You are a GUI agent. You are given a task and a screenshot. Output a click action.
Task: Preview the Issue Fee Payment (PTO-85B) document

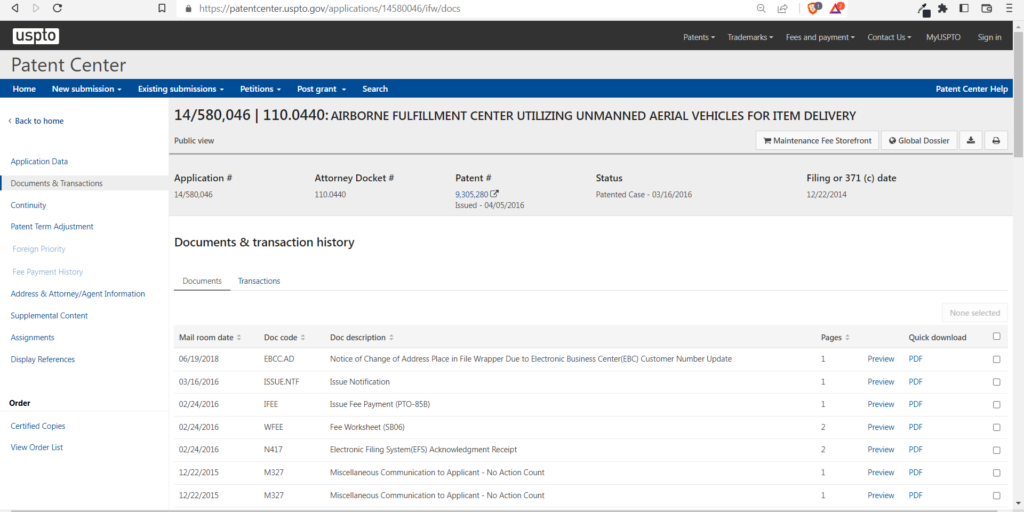point(880,404)
